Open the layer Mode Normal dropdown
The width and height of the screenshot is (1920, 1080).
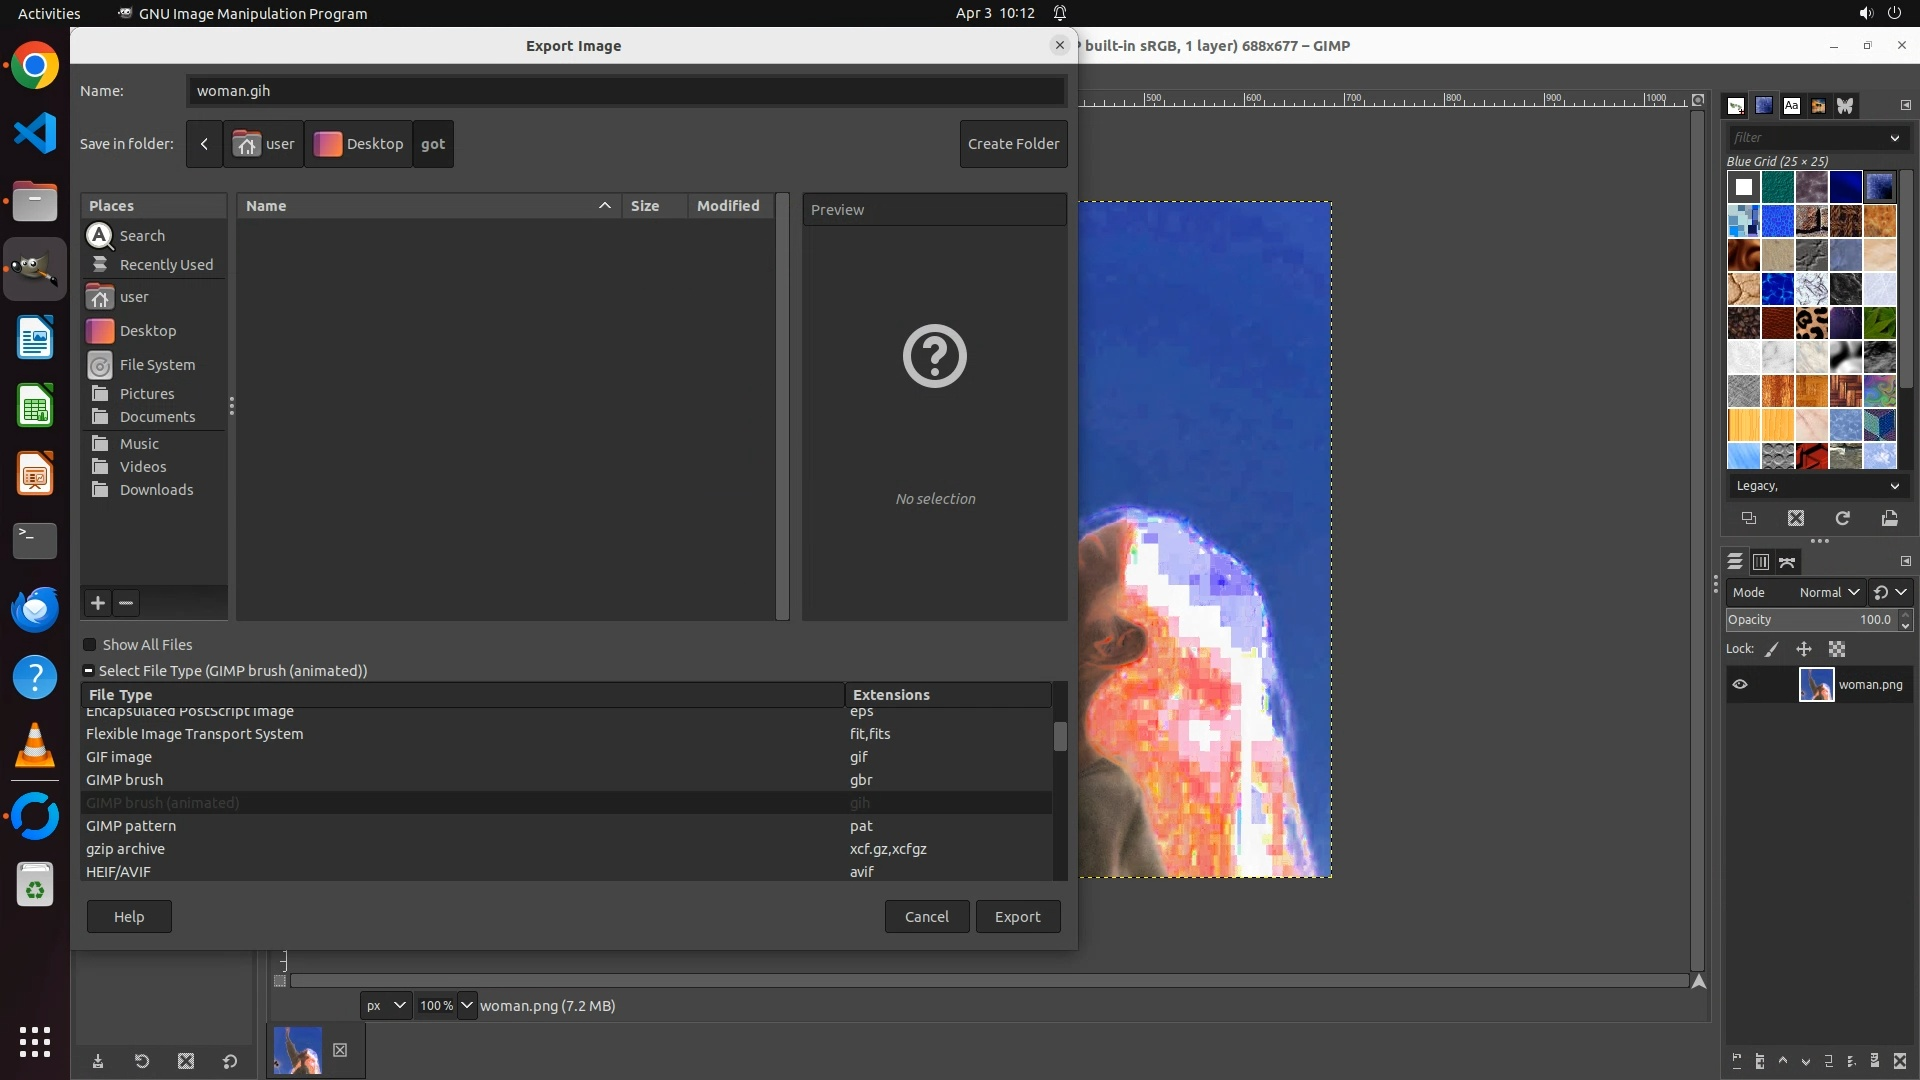(x=1828, y=592)
